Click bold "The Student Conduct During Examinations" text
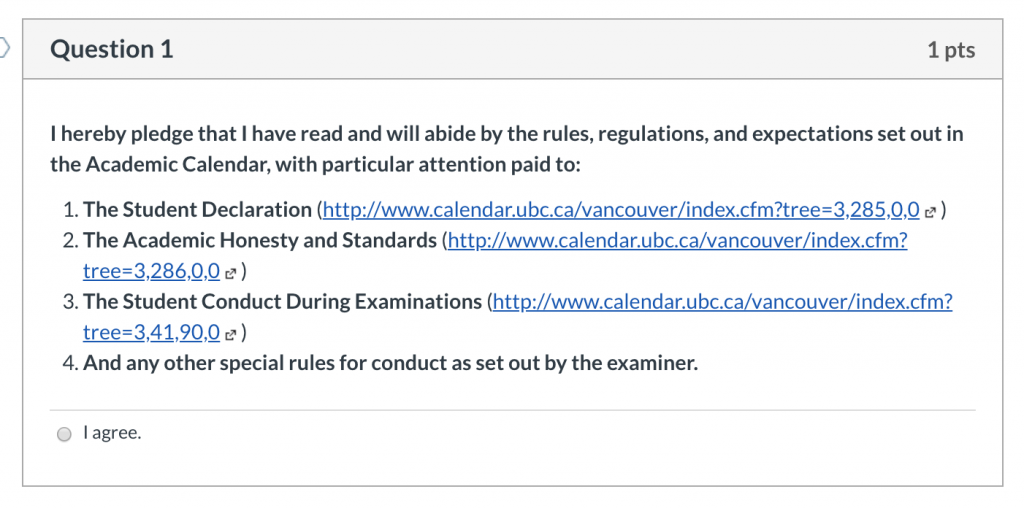 click(283, 302)
